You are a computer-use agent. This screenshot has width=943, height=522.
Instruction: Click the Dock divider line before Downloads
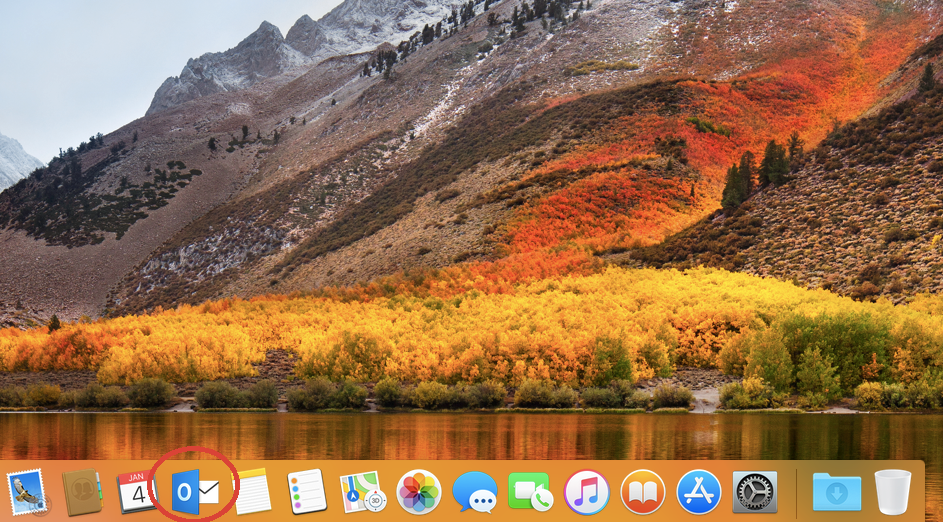tap(796, 492)
